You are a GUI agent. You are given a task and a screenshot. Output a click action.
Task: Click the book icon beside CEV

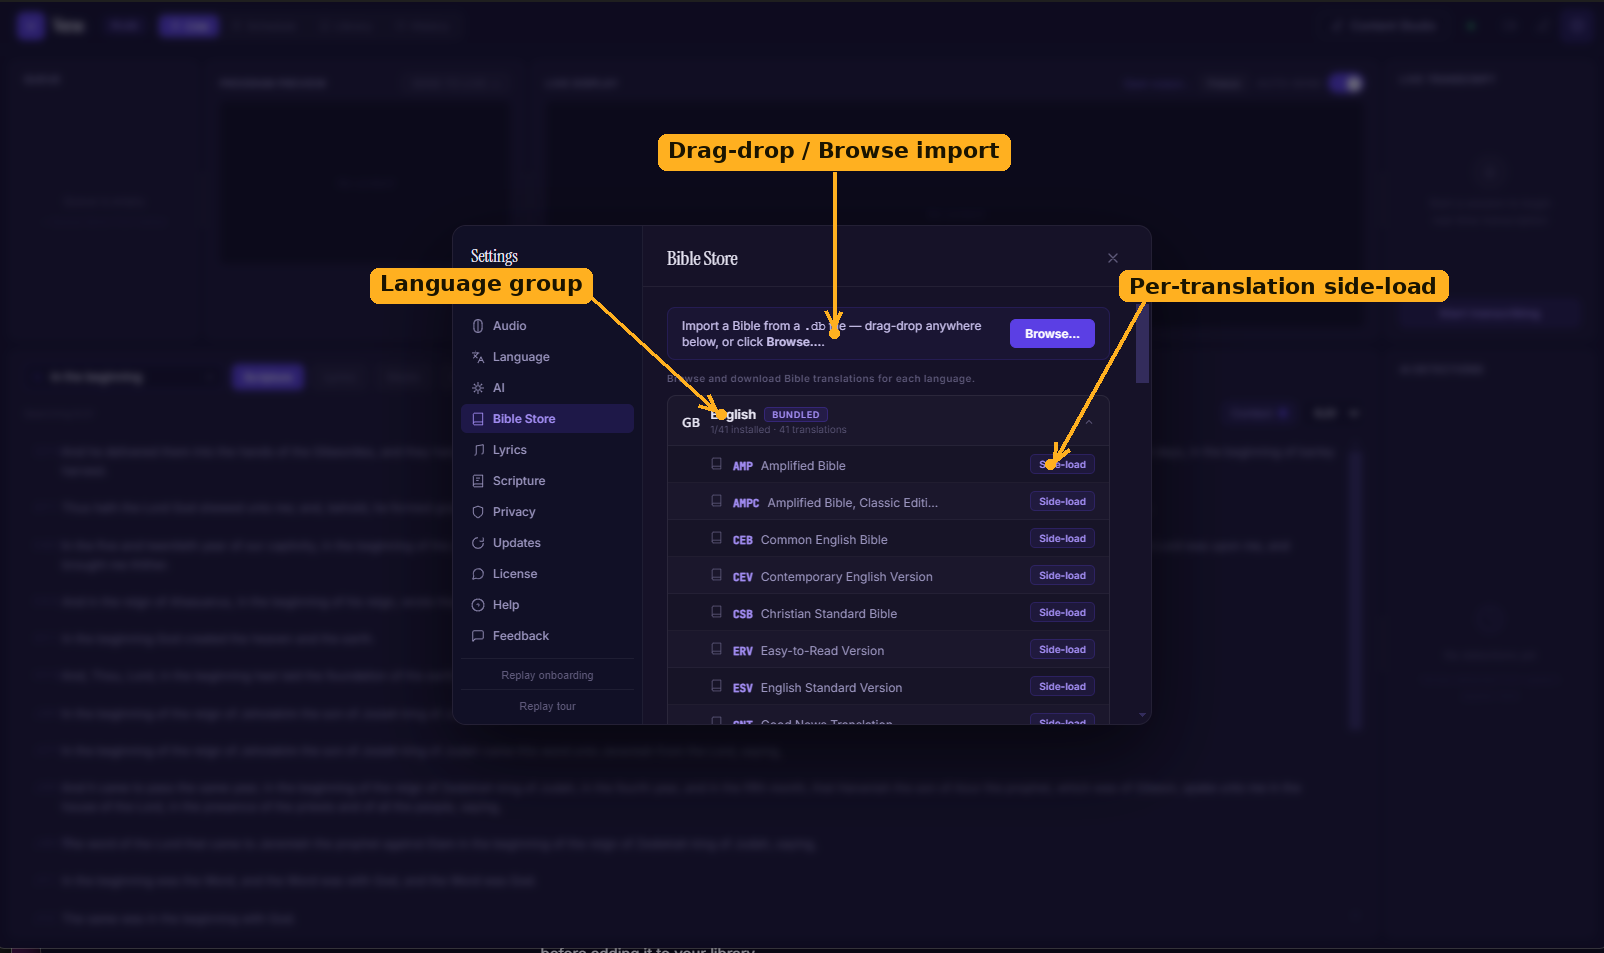716,575
